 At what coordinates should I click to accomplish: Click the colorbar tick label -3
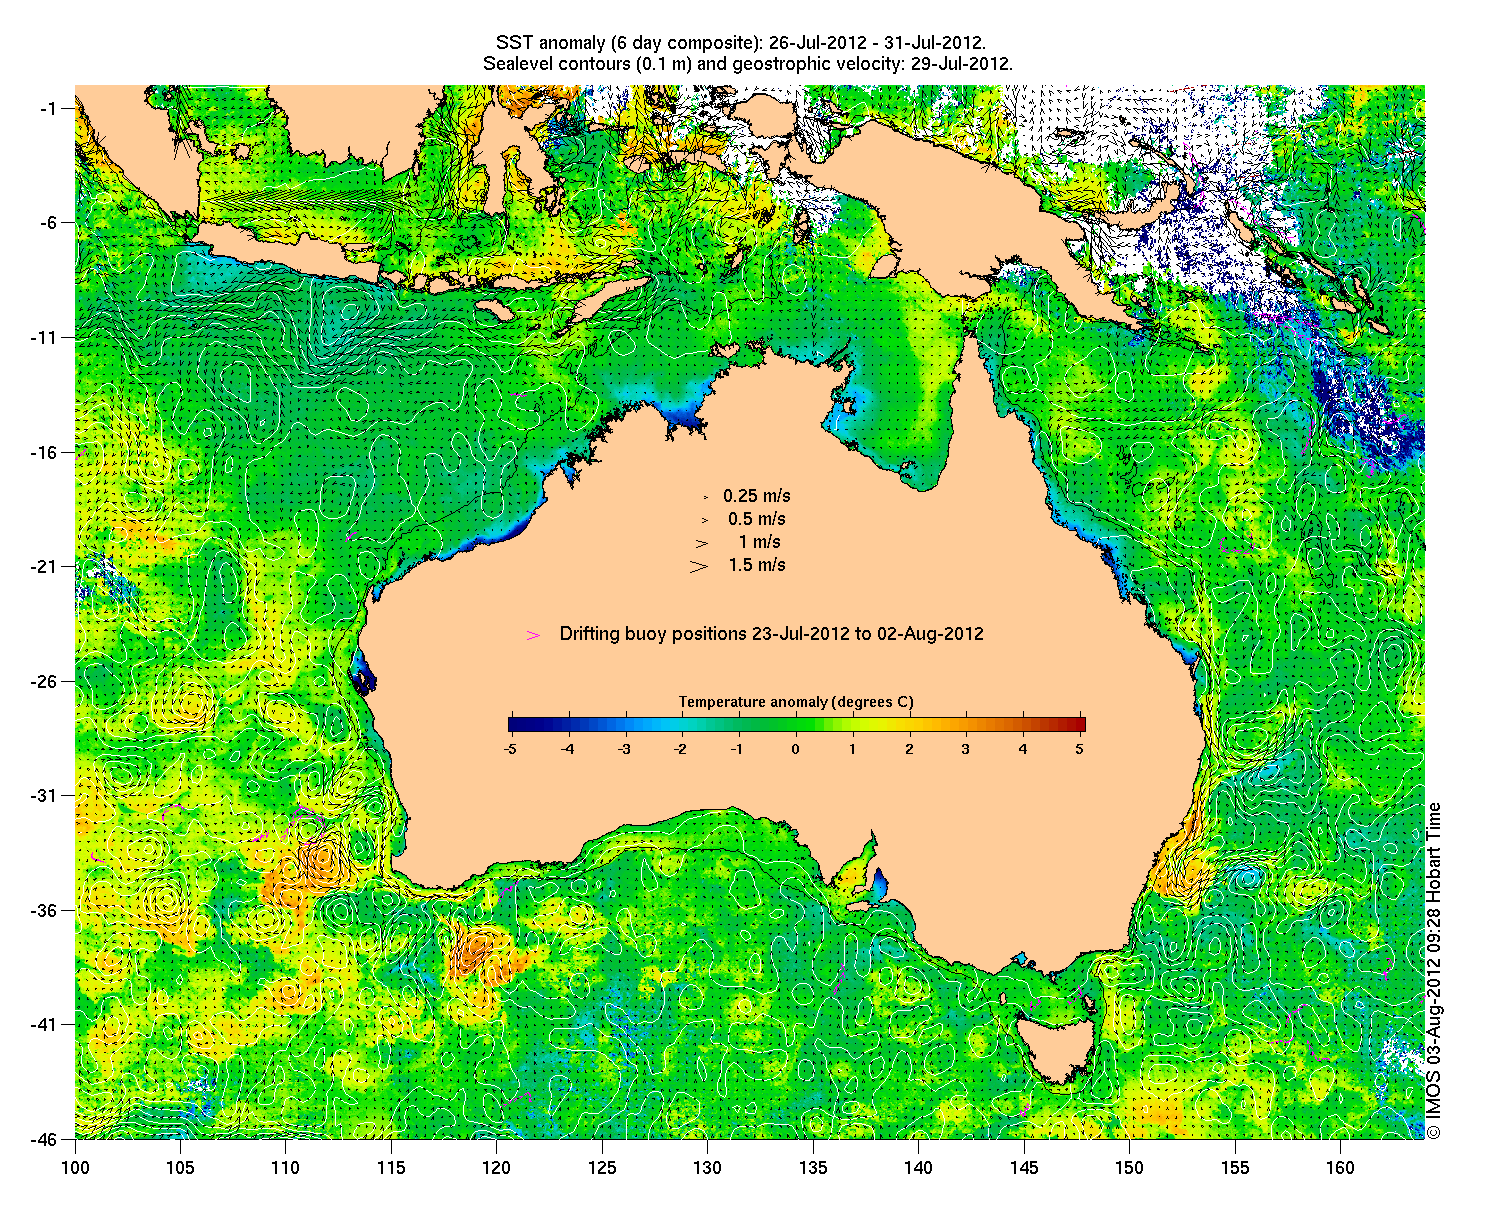click(624, 748)
